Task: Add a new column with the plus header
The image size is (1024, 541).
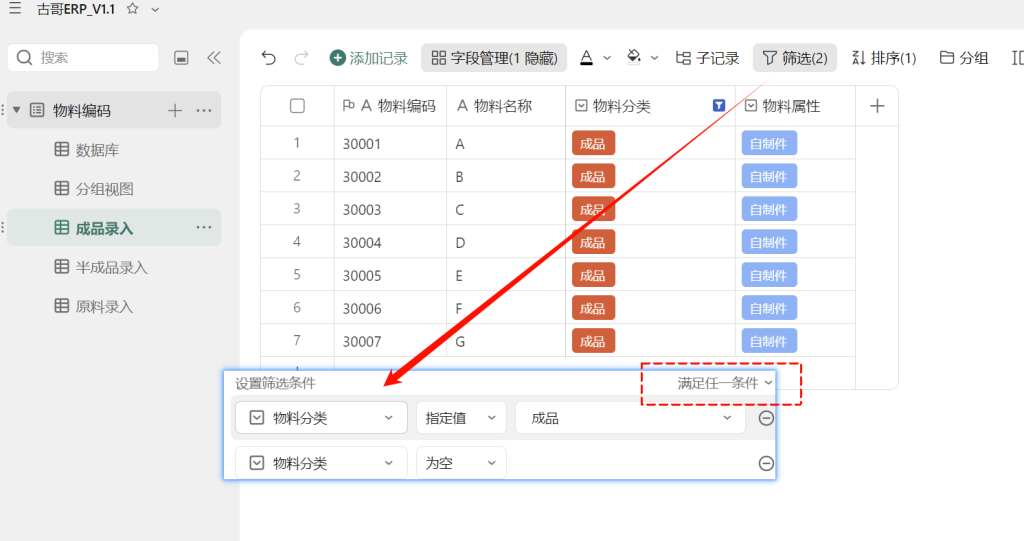Action: click(877, 106)
